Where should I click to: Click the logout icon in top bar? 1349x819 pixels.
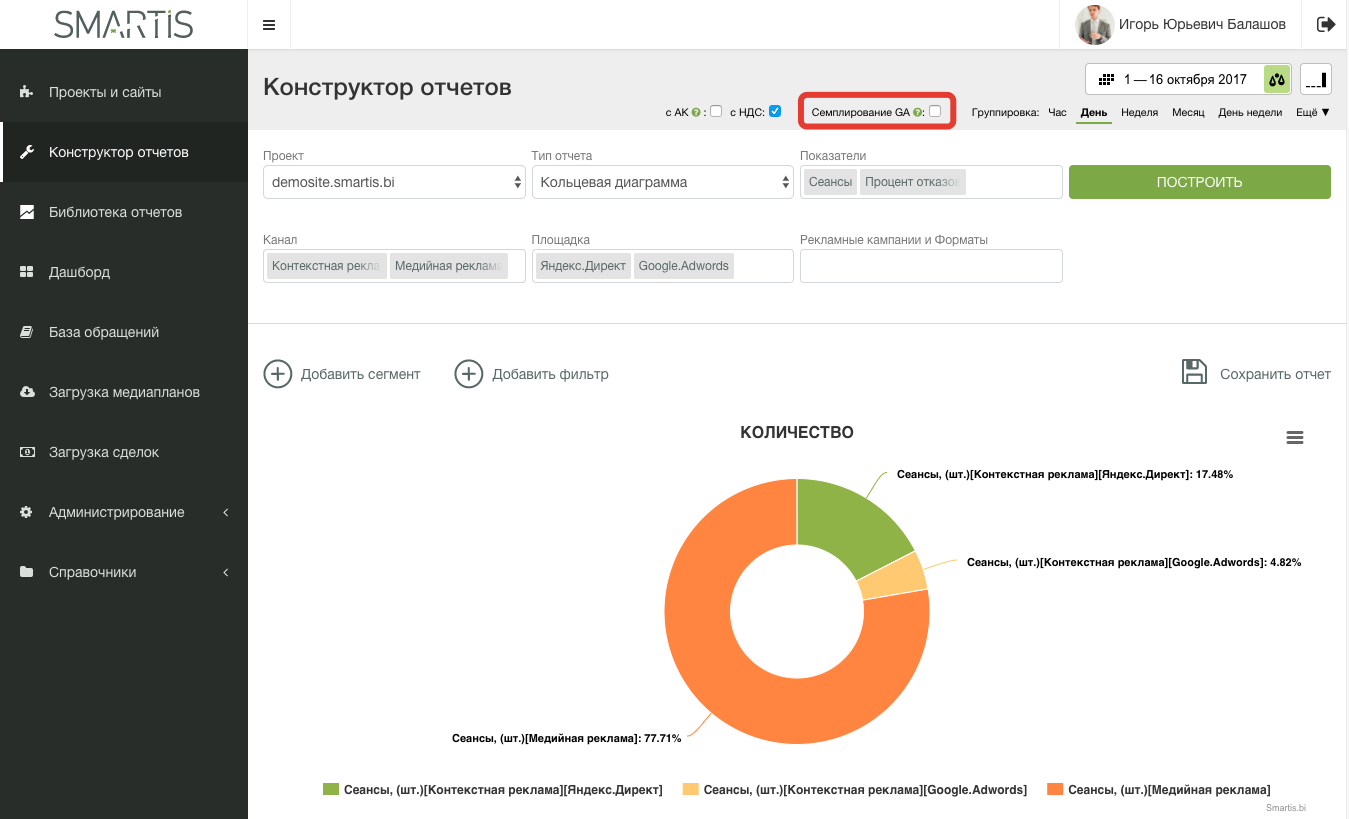click(x=1326, y=24)
